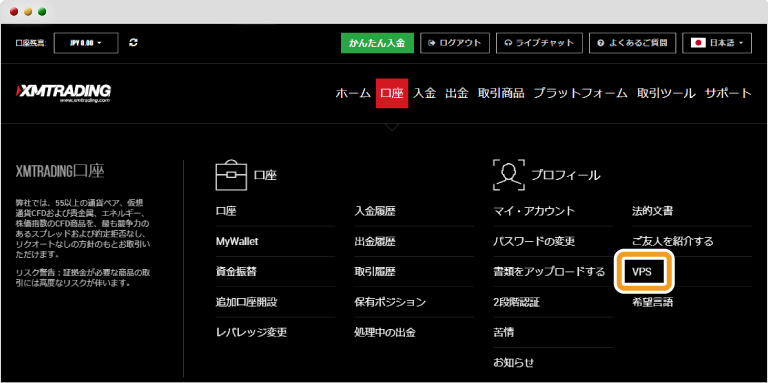The image size is (768, 383).
Task: Open the 法的文書 link
Action: pos(652,211)
